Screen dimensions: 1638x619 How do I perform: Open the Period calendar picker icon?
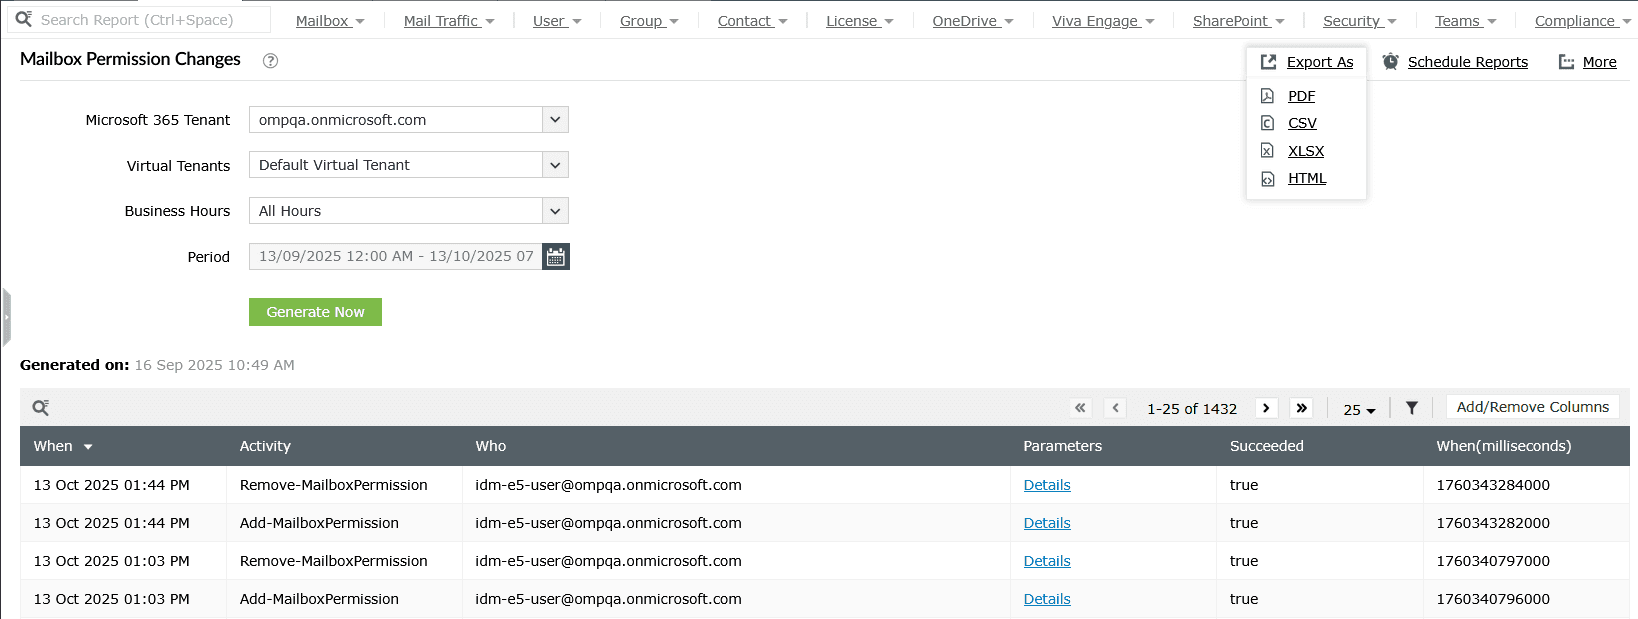[x=556, y=257]
